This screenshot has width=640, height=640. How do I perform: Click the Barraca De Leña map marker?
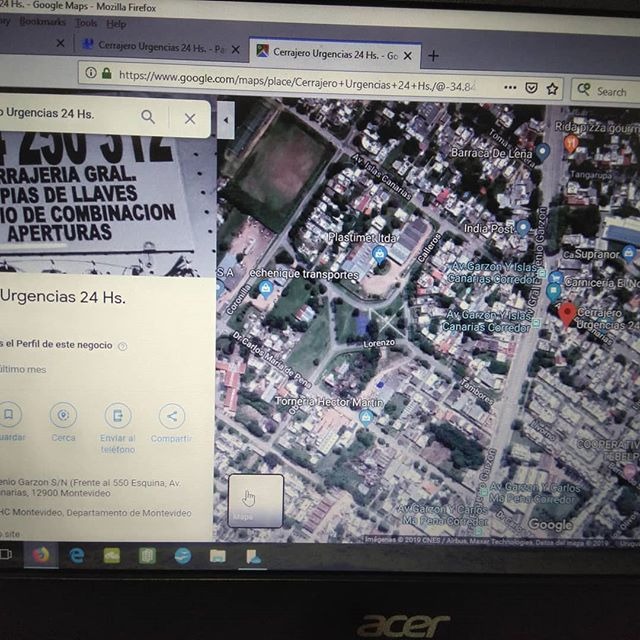click(542, 152)
